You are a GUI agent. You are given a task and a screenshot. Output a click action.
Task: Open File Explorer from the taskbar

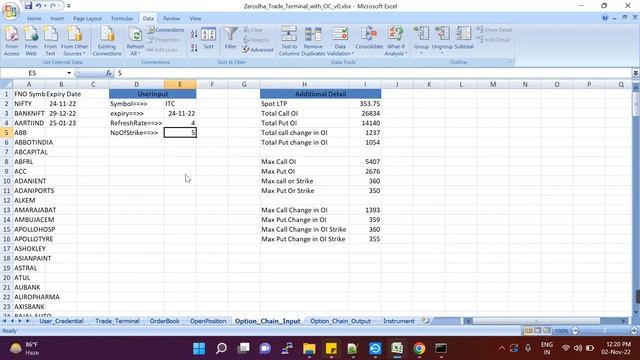(309, 349)
